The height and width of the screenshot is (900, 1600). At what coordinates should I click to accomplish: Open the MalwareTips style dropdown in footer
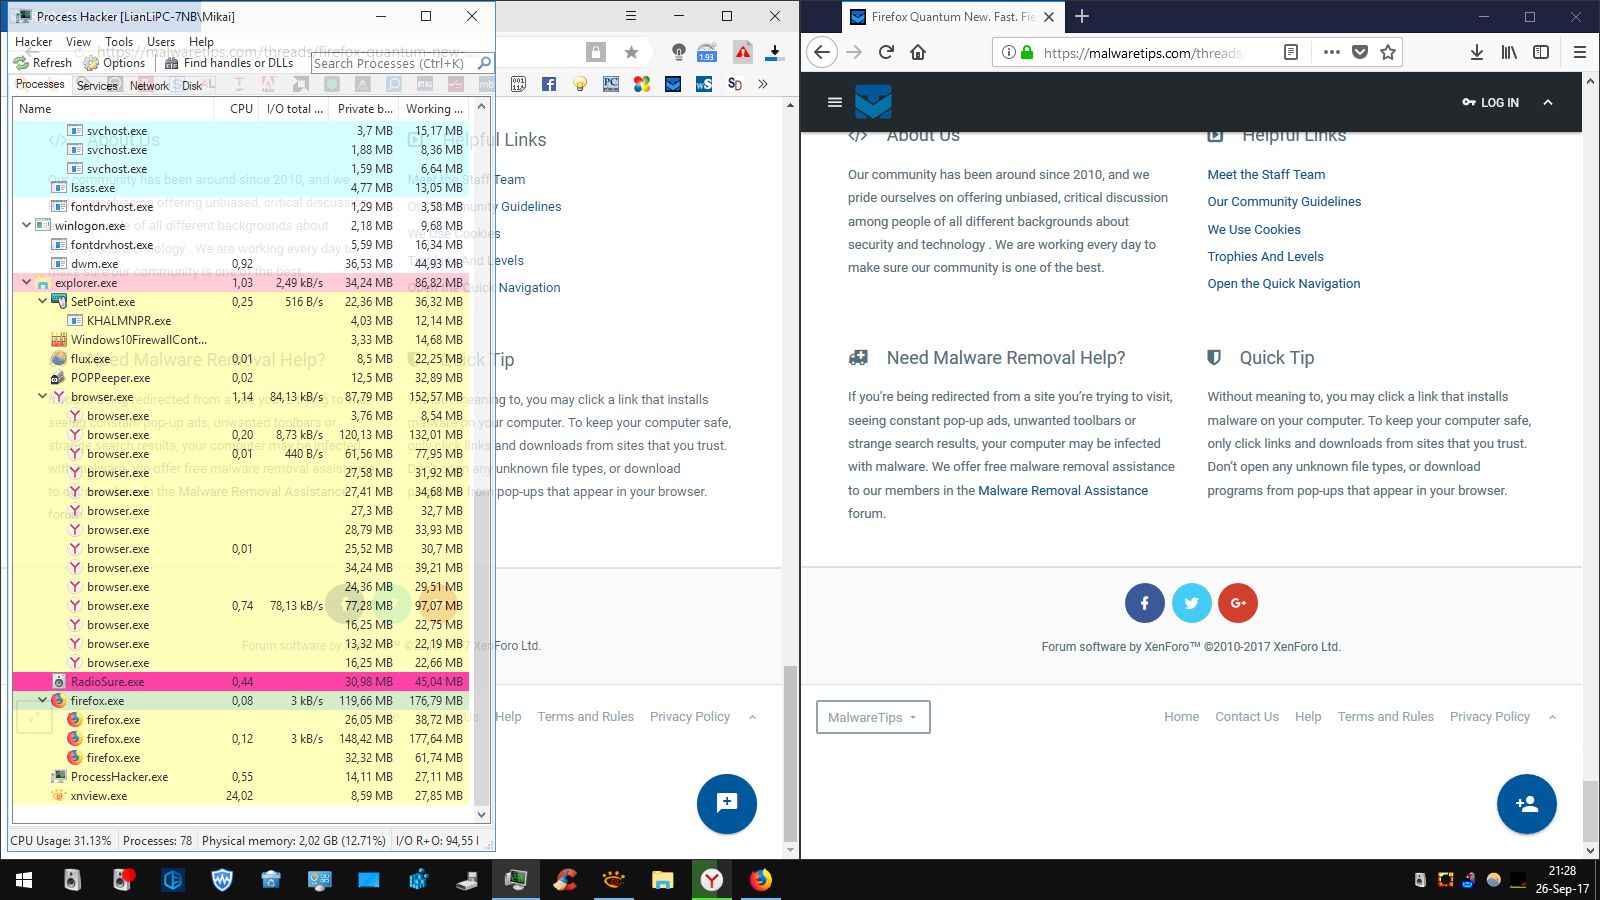click(x=873, y=717)
